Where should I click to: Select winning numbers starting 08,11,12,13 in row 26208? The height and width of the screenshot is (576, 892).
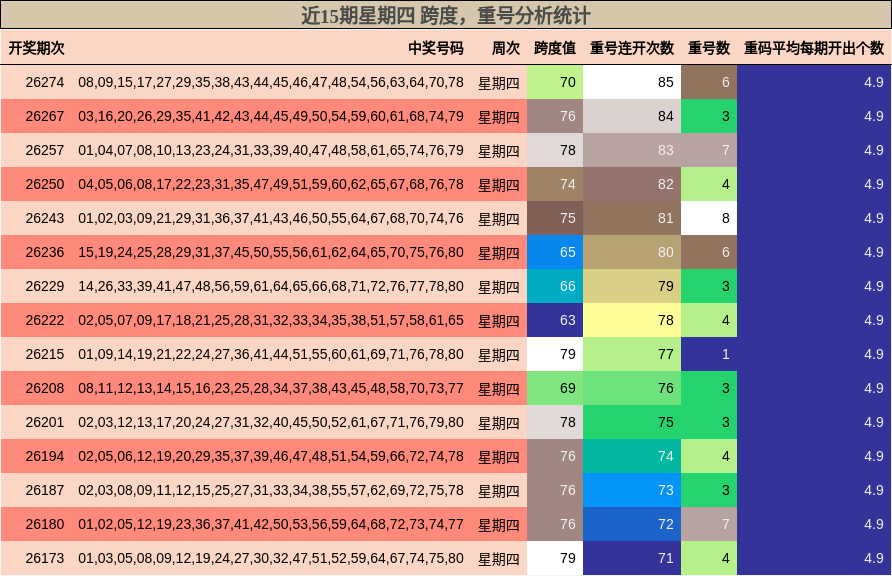pos(271,388)
